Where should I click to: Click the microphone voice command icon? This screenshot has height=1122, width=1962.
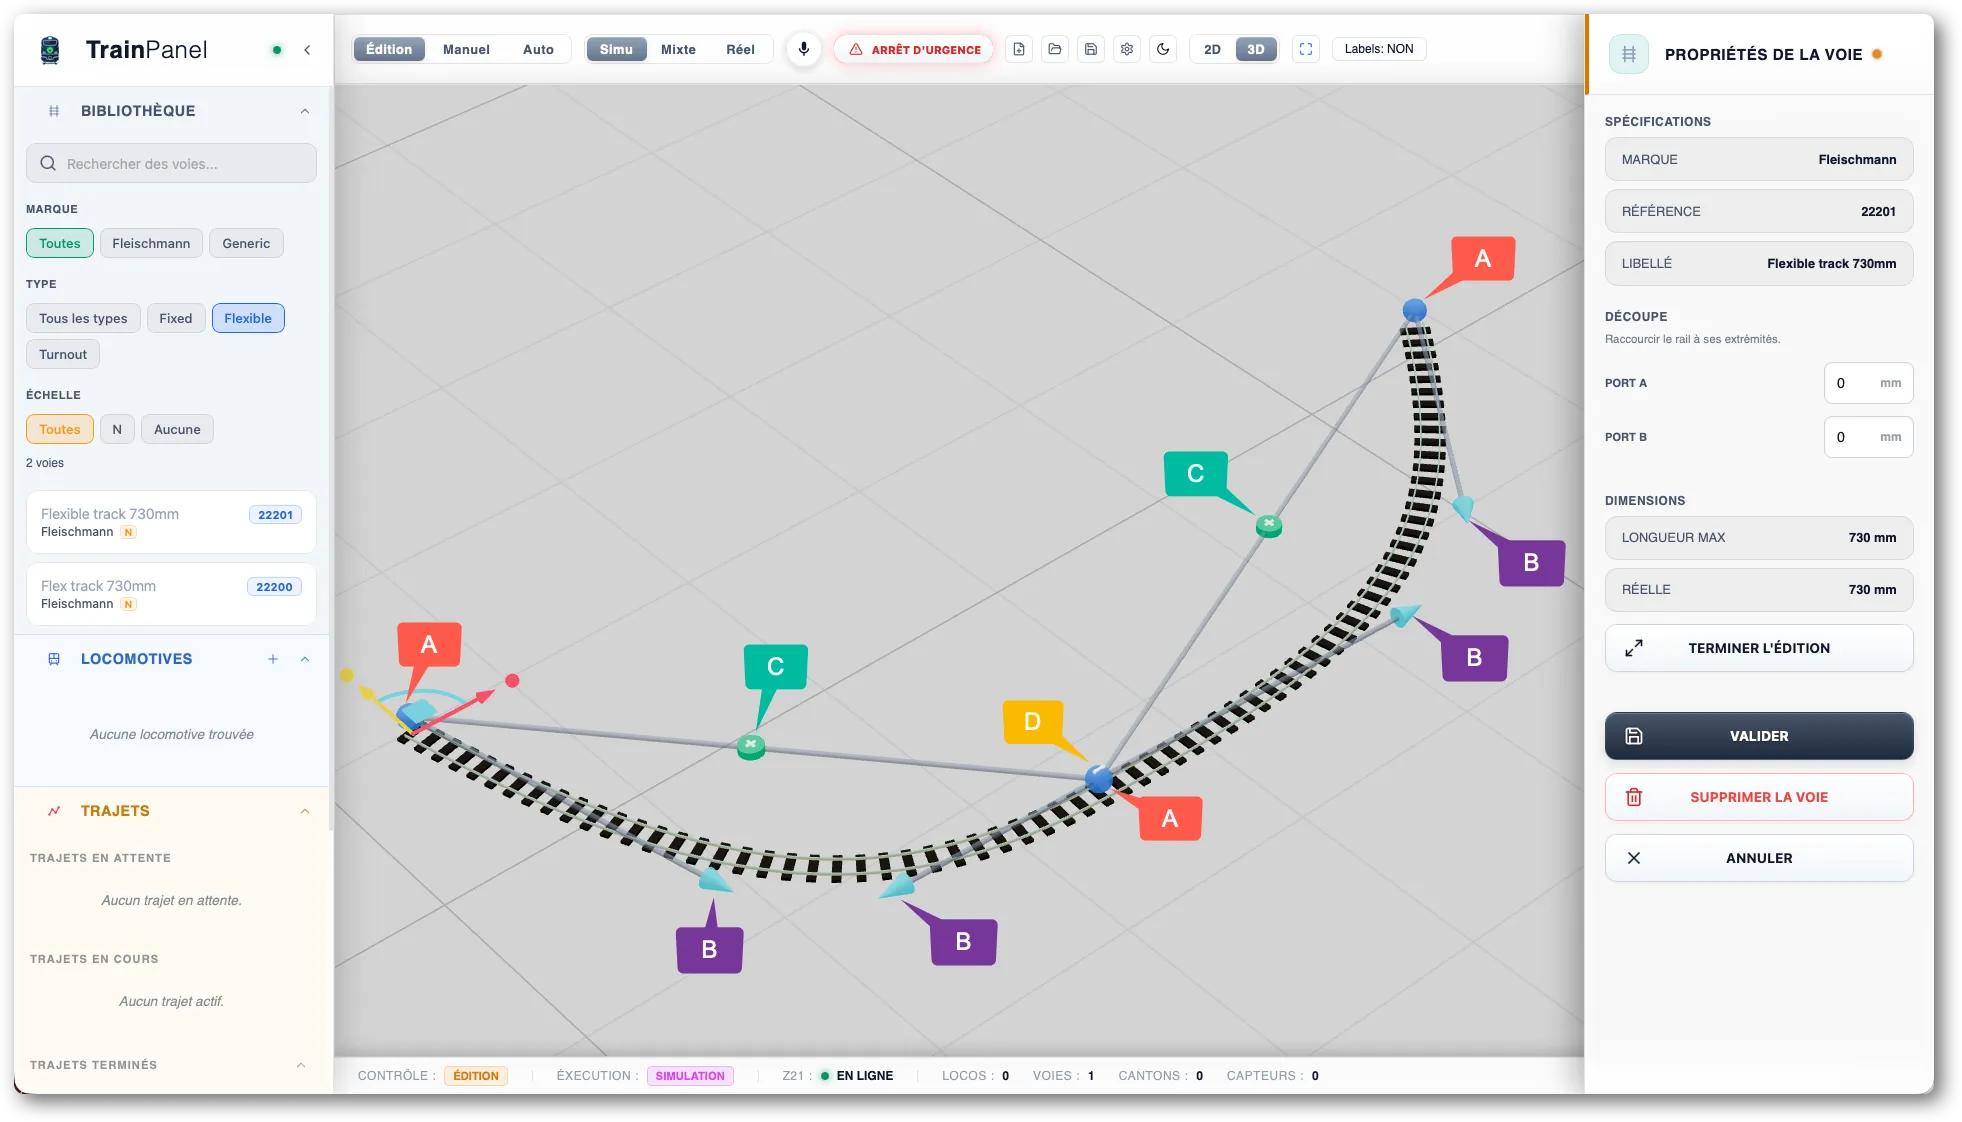803,49
